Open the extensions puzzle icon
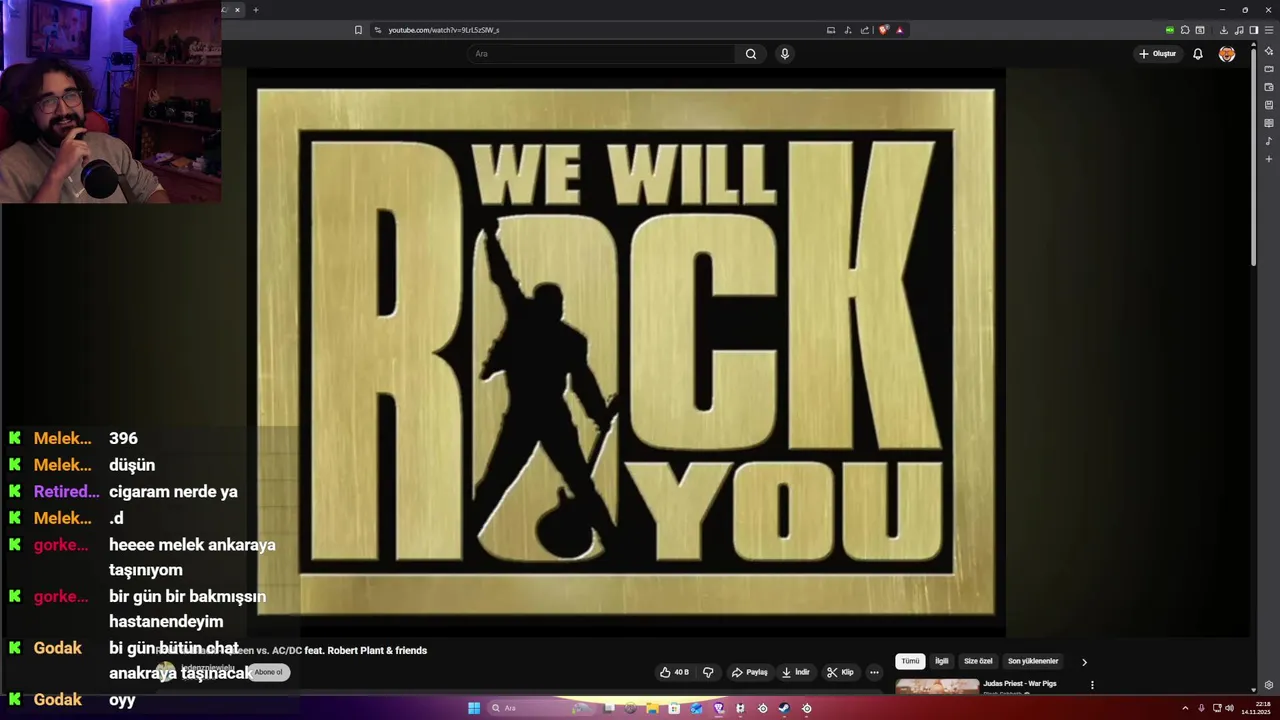 (x=1185, y=30)
